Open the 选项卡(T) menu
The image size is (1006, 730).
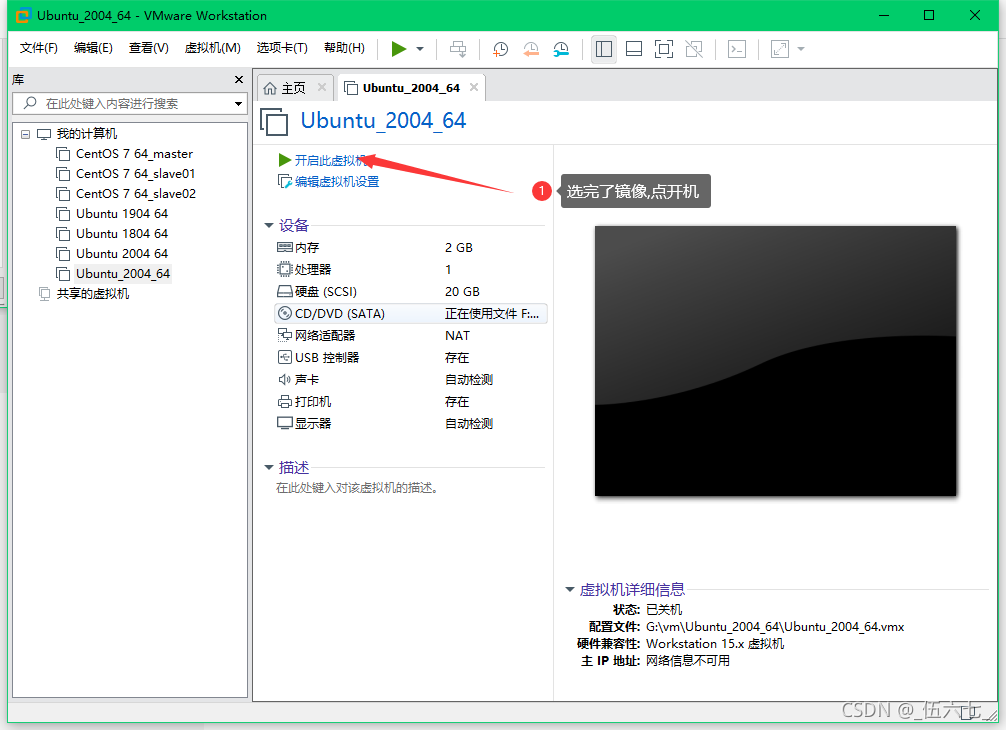(282, 48)
